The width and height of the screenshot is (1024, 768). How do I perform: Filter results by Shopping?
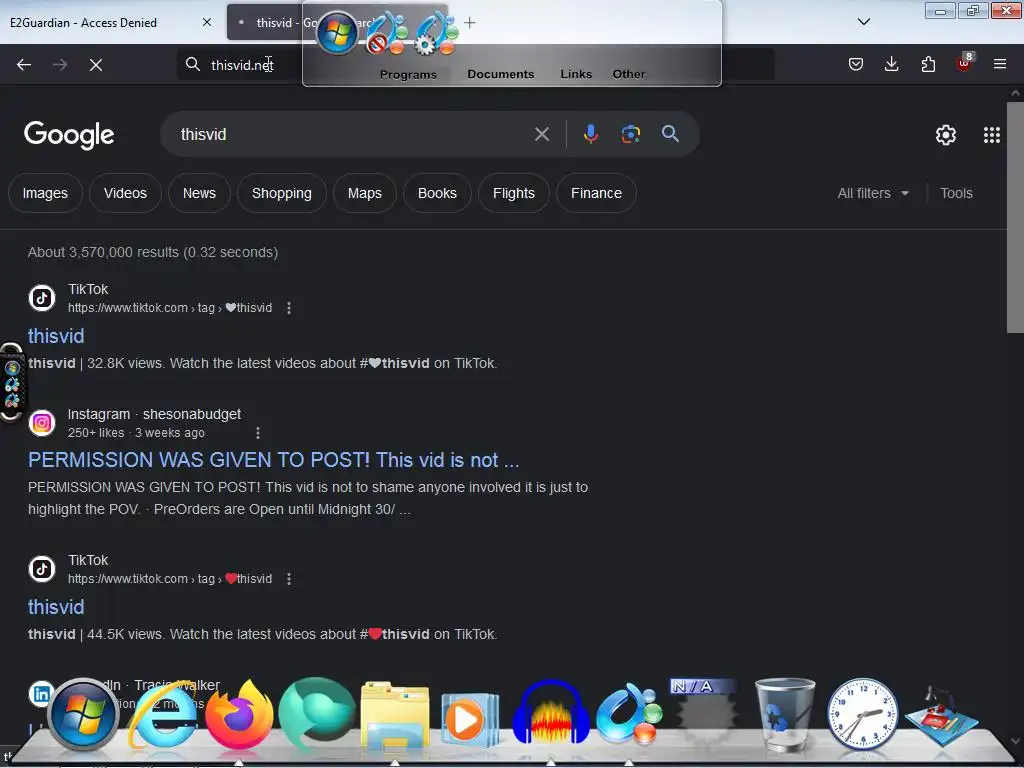pyautogui.click(x=281, y=193)
